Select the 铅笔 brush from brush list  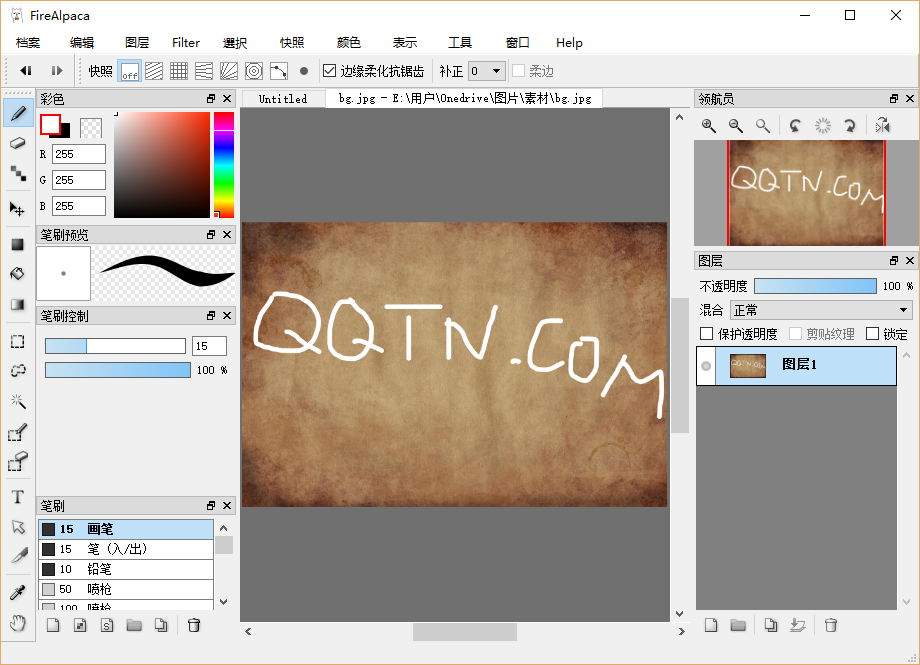pyautogui.click(x=125, y=569)
